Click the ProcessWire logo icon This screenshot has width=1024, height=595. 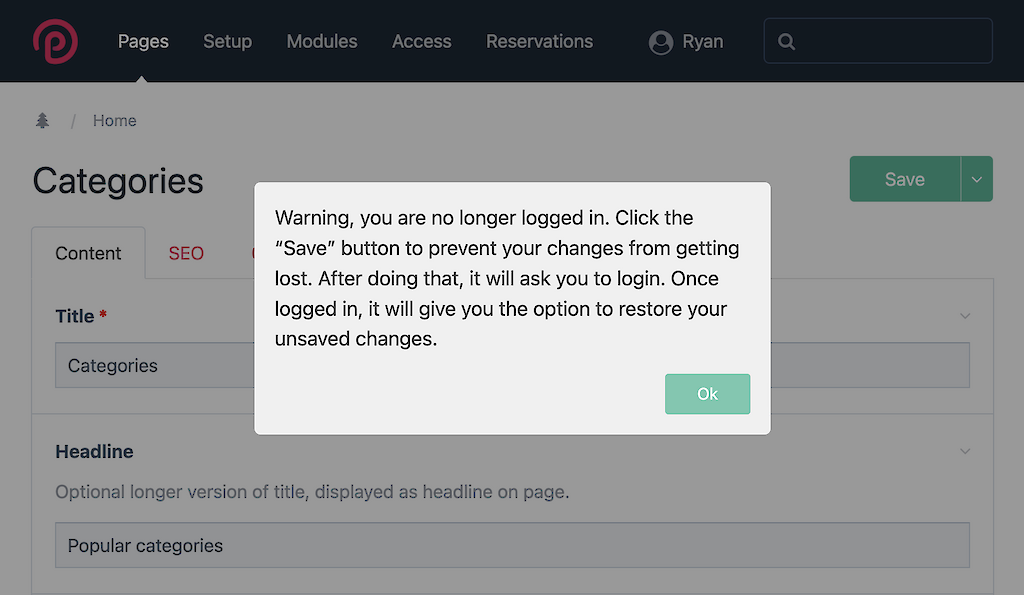[56, 41]
